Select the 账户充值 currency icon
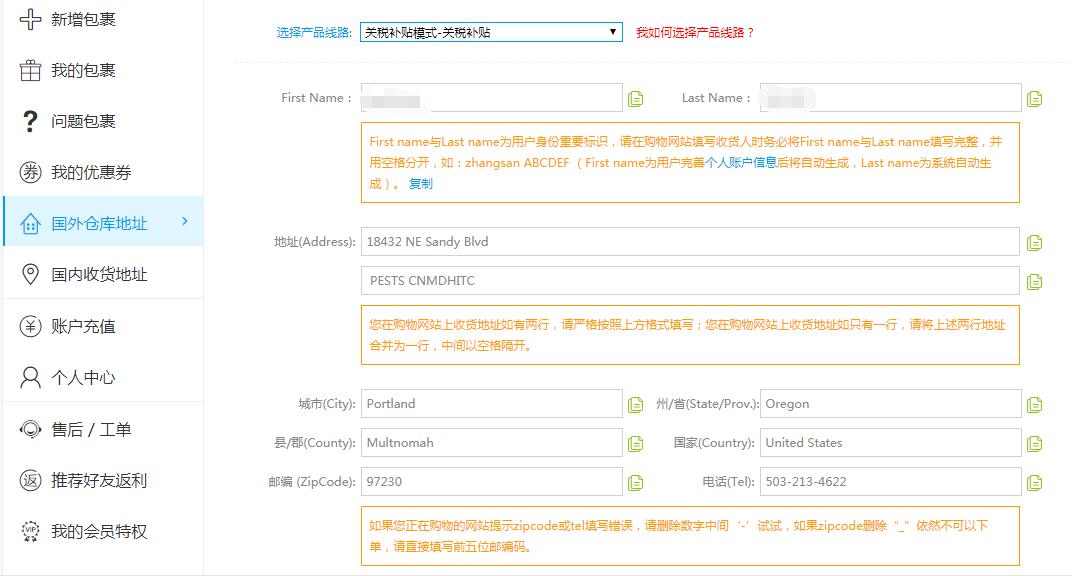This screenshot has height=576, width=1072. point(29,325)
